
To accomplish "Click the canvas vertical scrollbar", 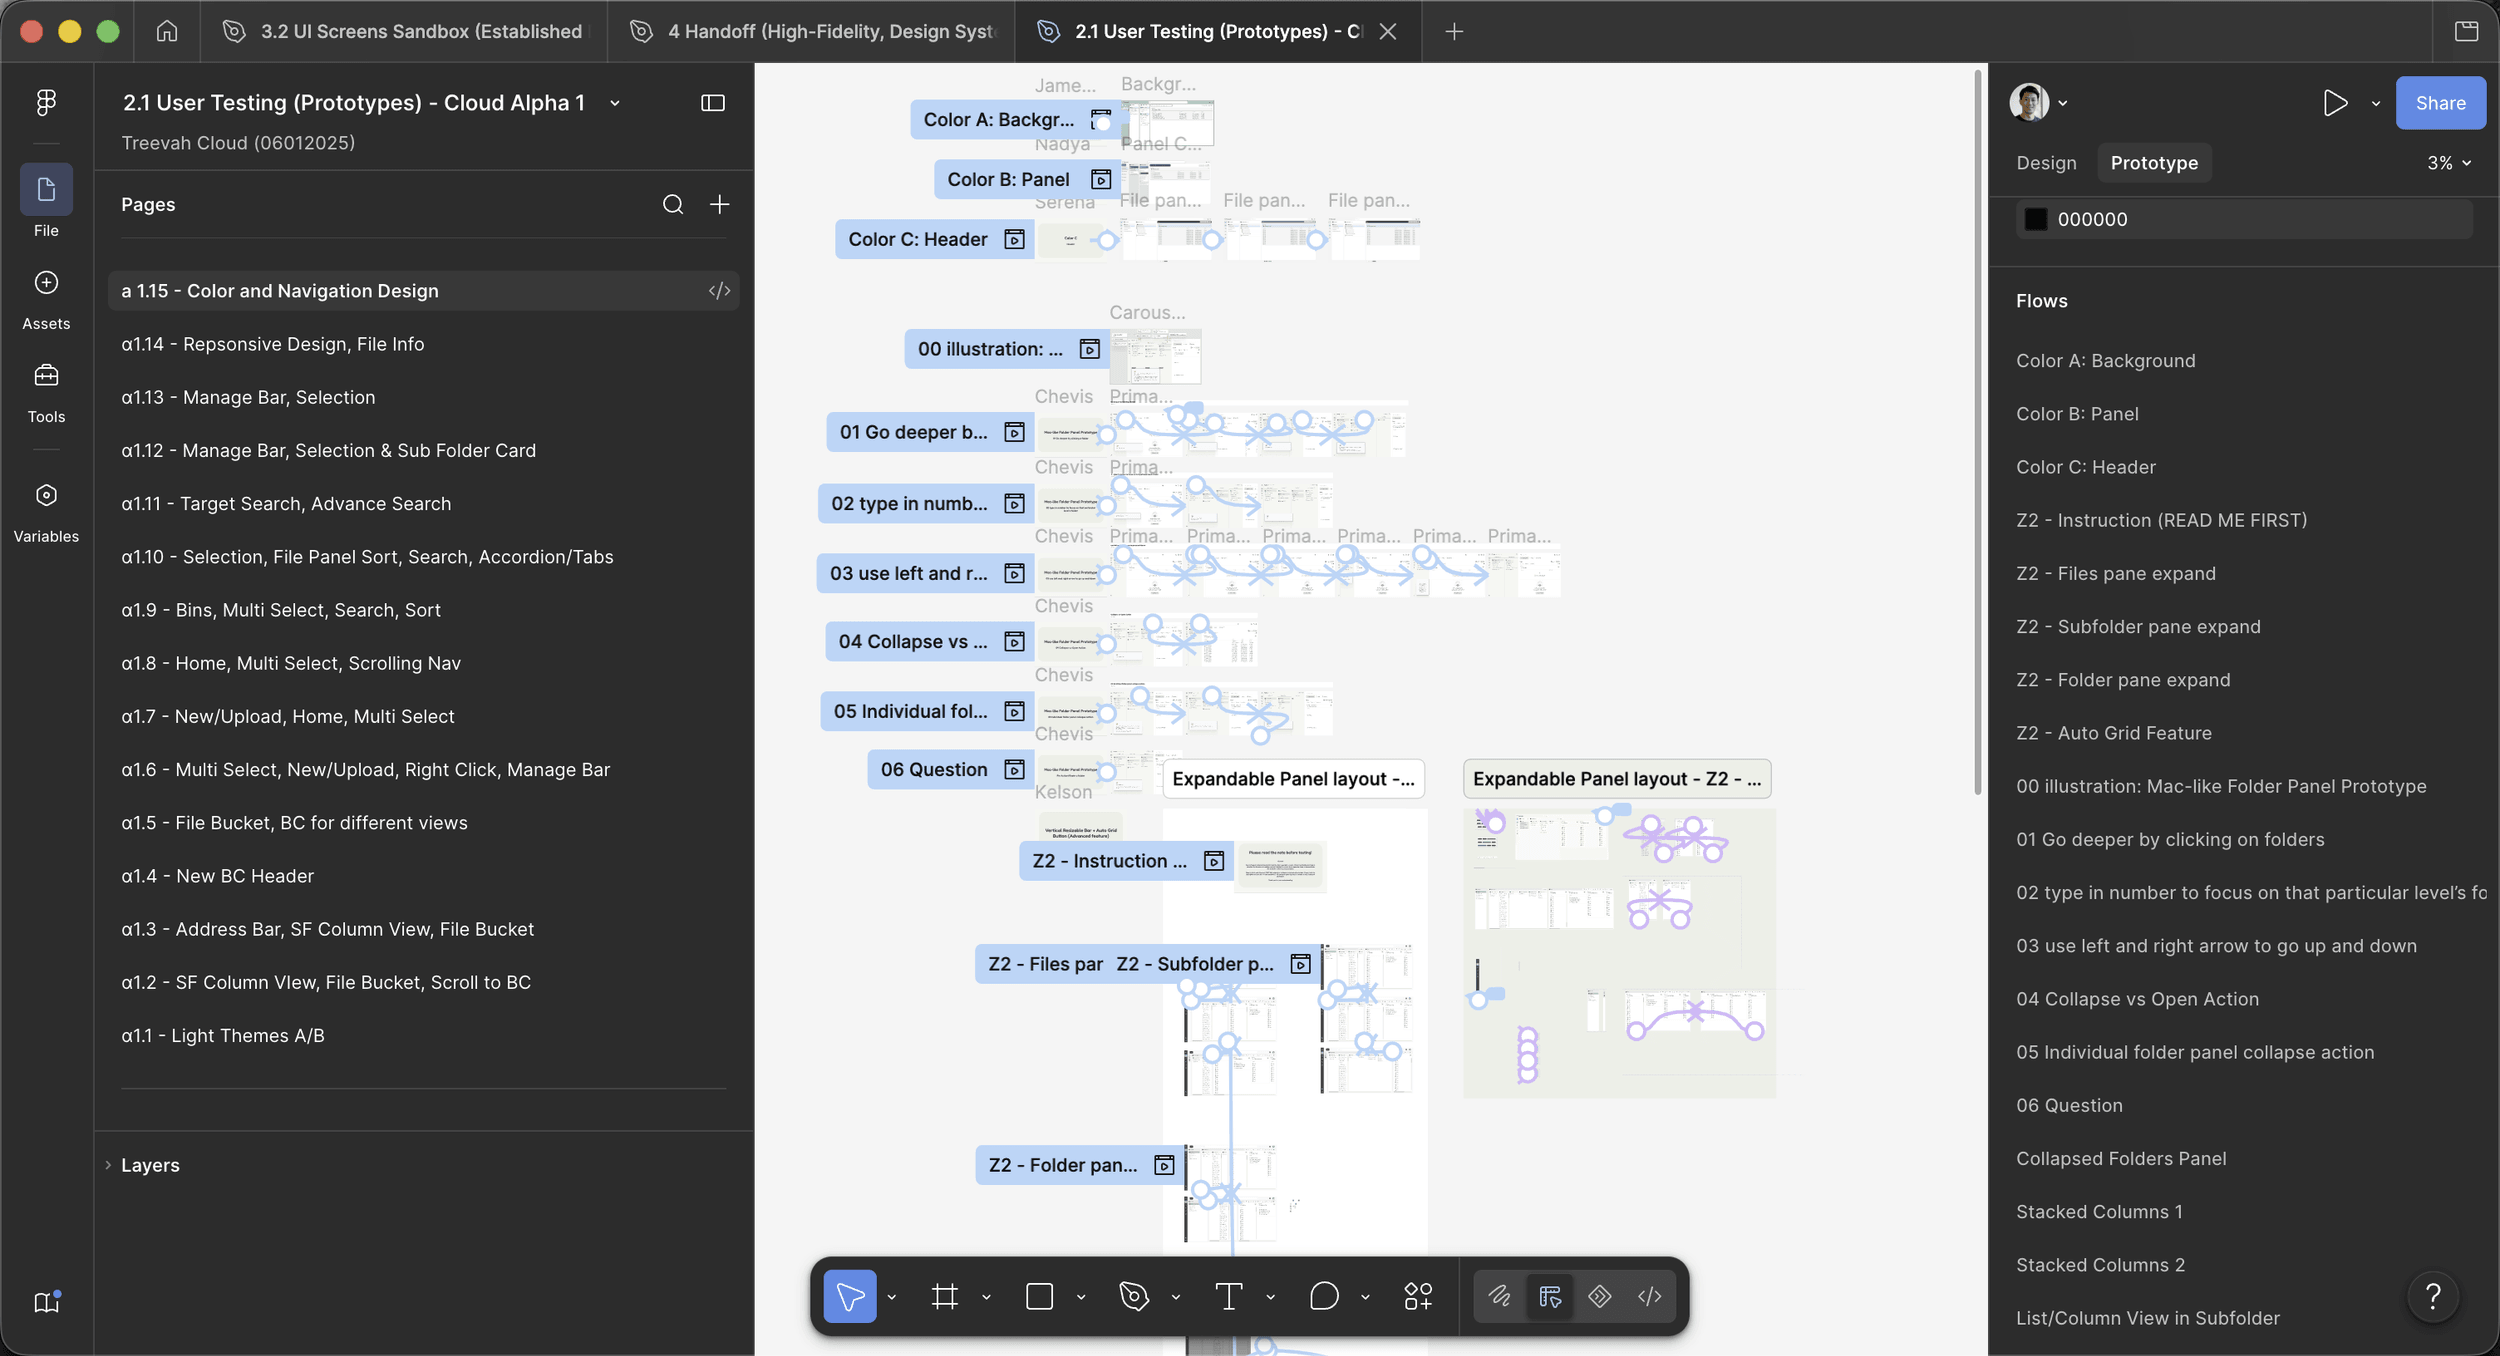I will pyautogui.click(x=1977, y=432).
